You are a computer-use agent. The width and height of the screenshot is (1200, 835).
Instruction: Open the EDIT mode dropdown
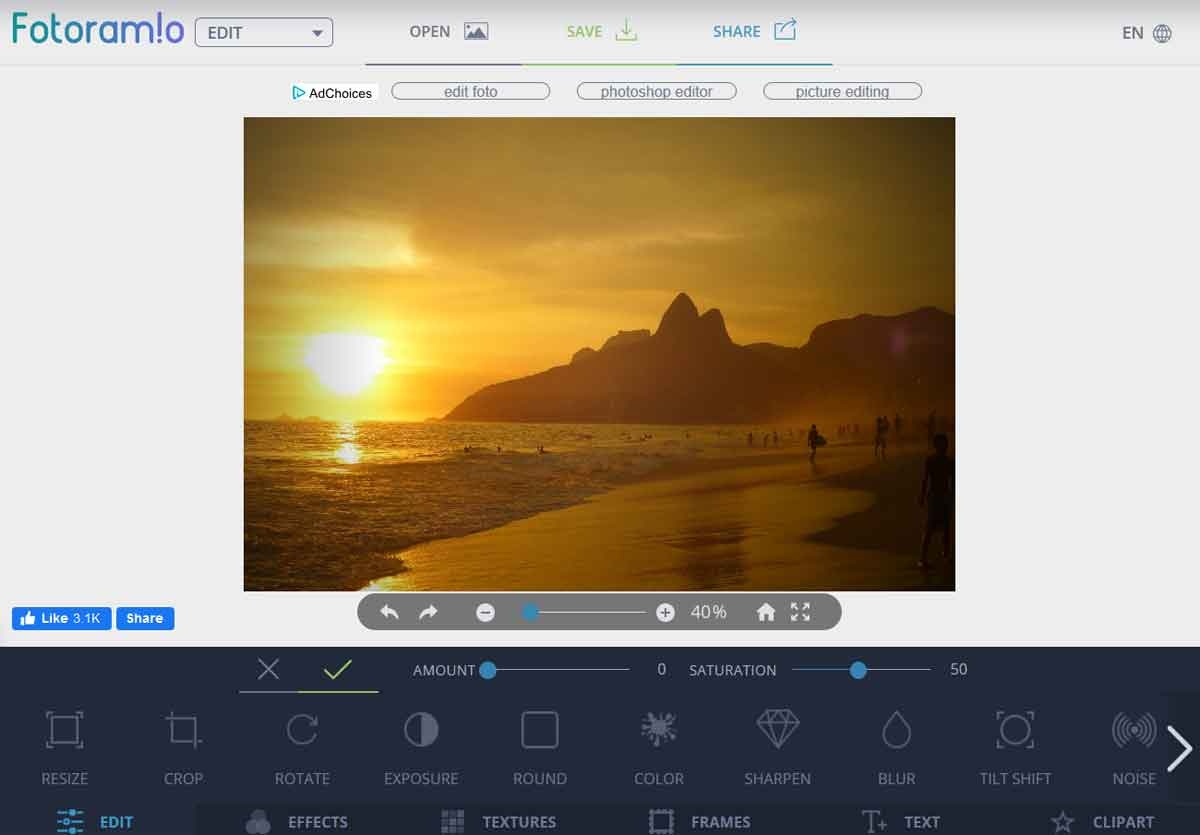[264, 32]
